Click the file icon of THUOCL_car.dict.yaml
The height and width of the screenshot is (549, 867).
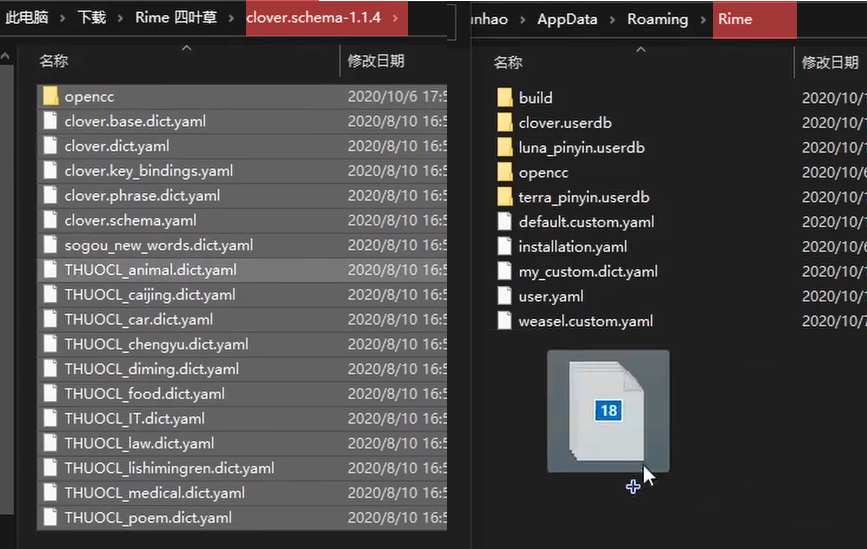(x=50, y=319)
